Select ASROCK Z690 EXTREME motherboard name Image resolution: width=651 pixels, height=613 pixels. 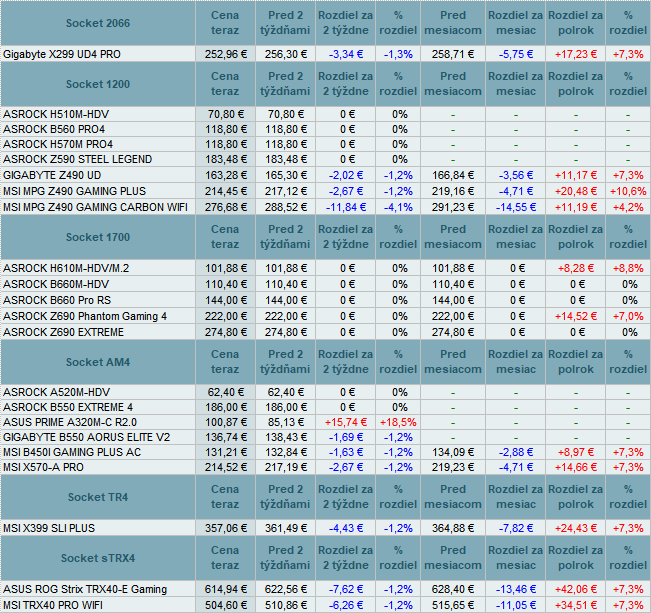coord(64,332)
